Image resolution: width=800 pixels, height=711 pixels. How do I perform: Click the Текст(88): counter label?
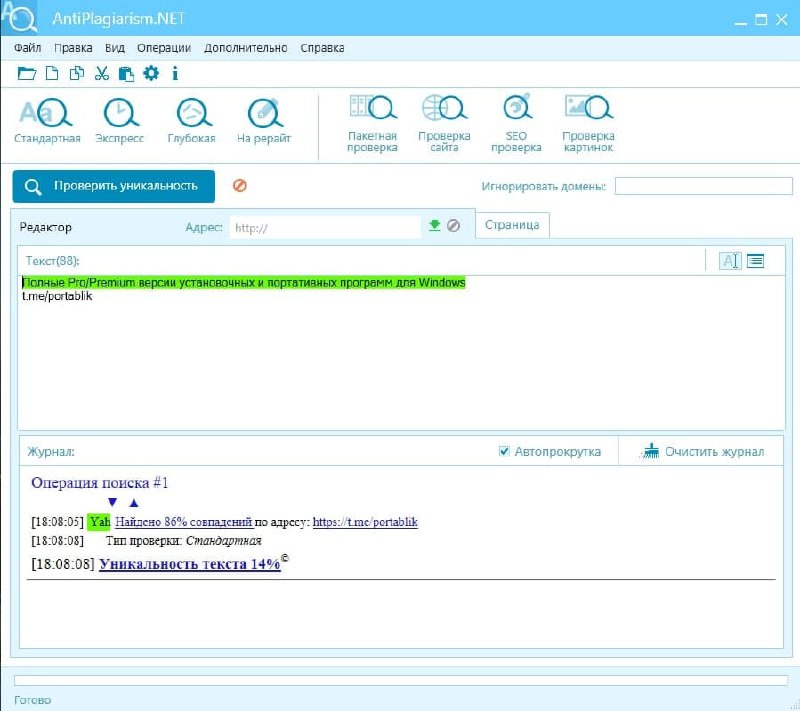(53, 261)
